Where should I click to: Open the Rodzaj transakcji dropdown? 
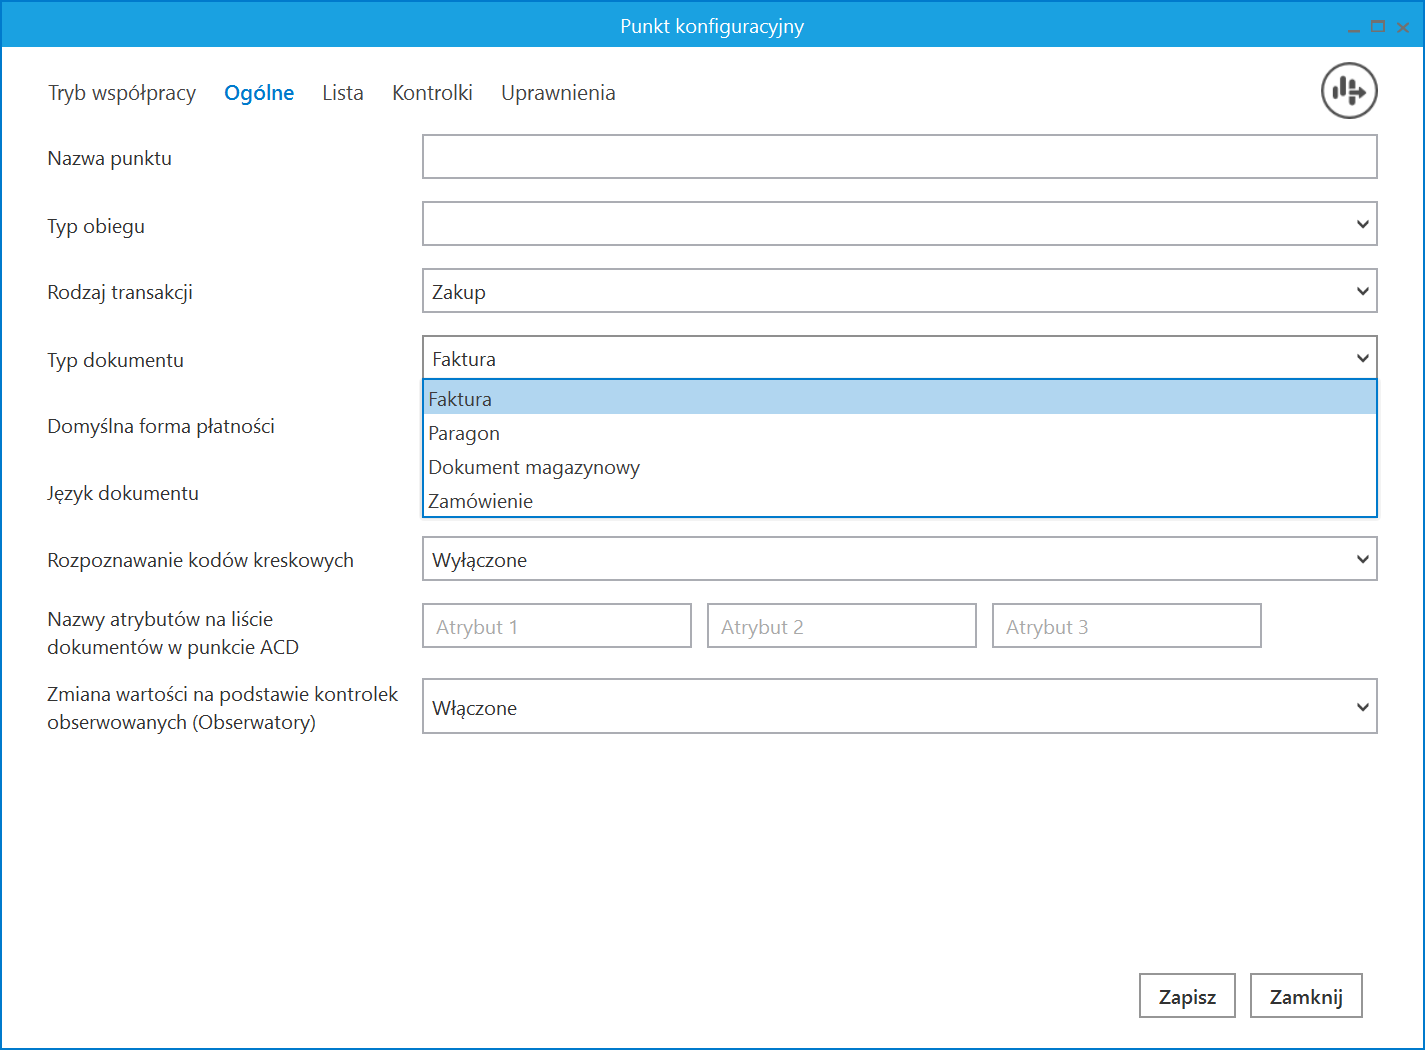[899, 292]
